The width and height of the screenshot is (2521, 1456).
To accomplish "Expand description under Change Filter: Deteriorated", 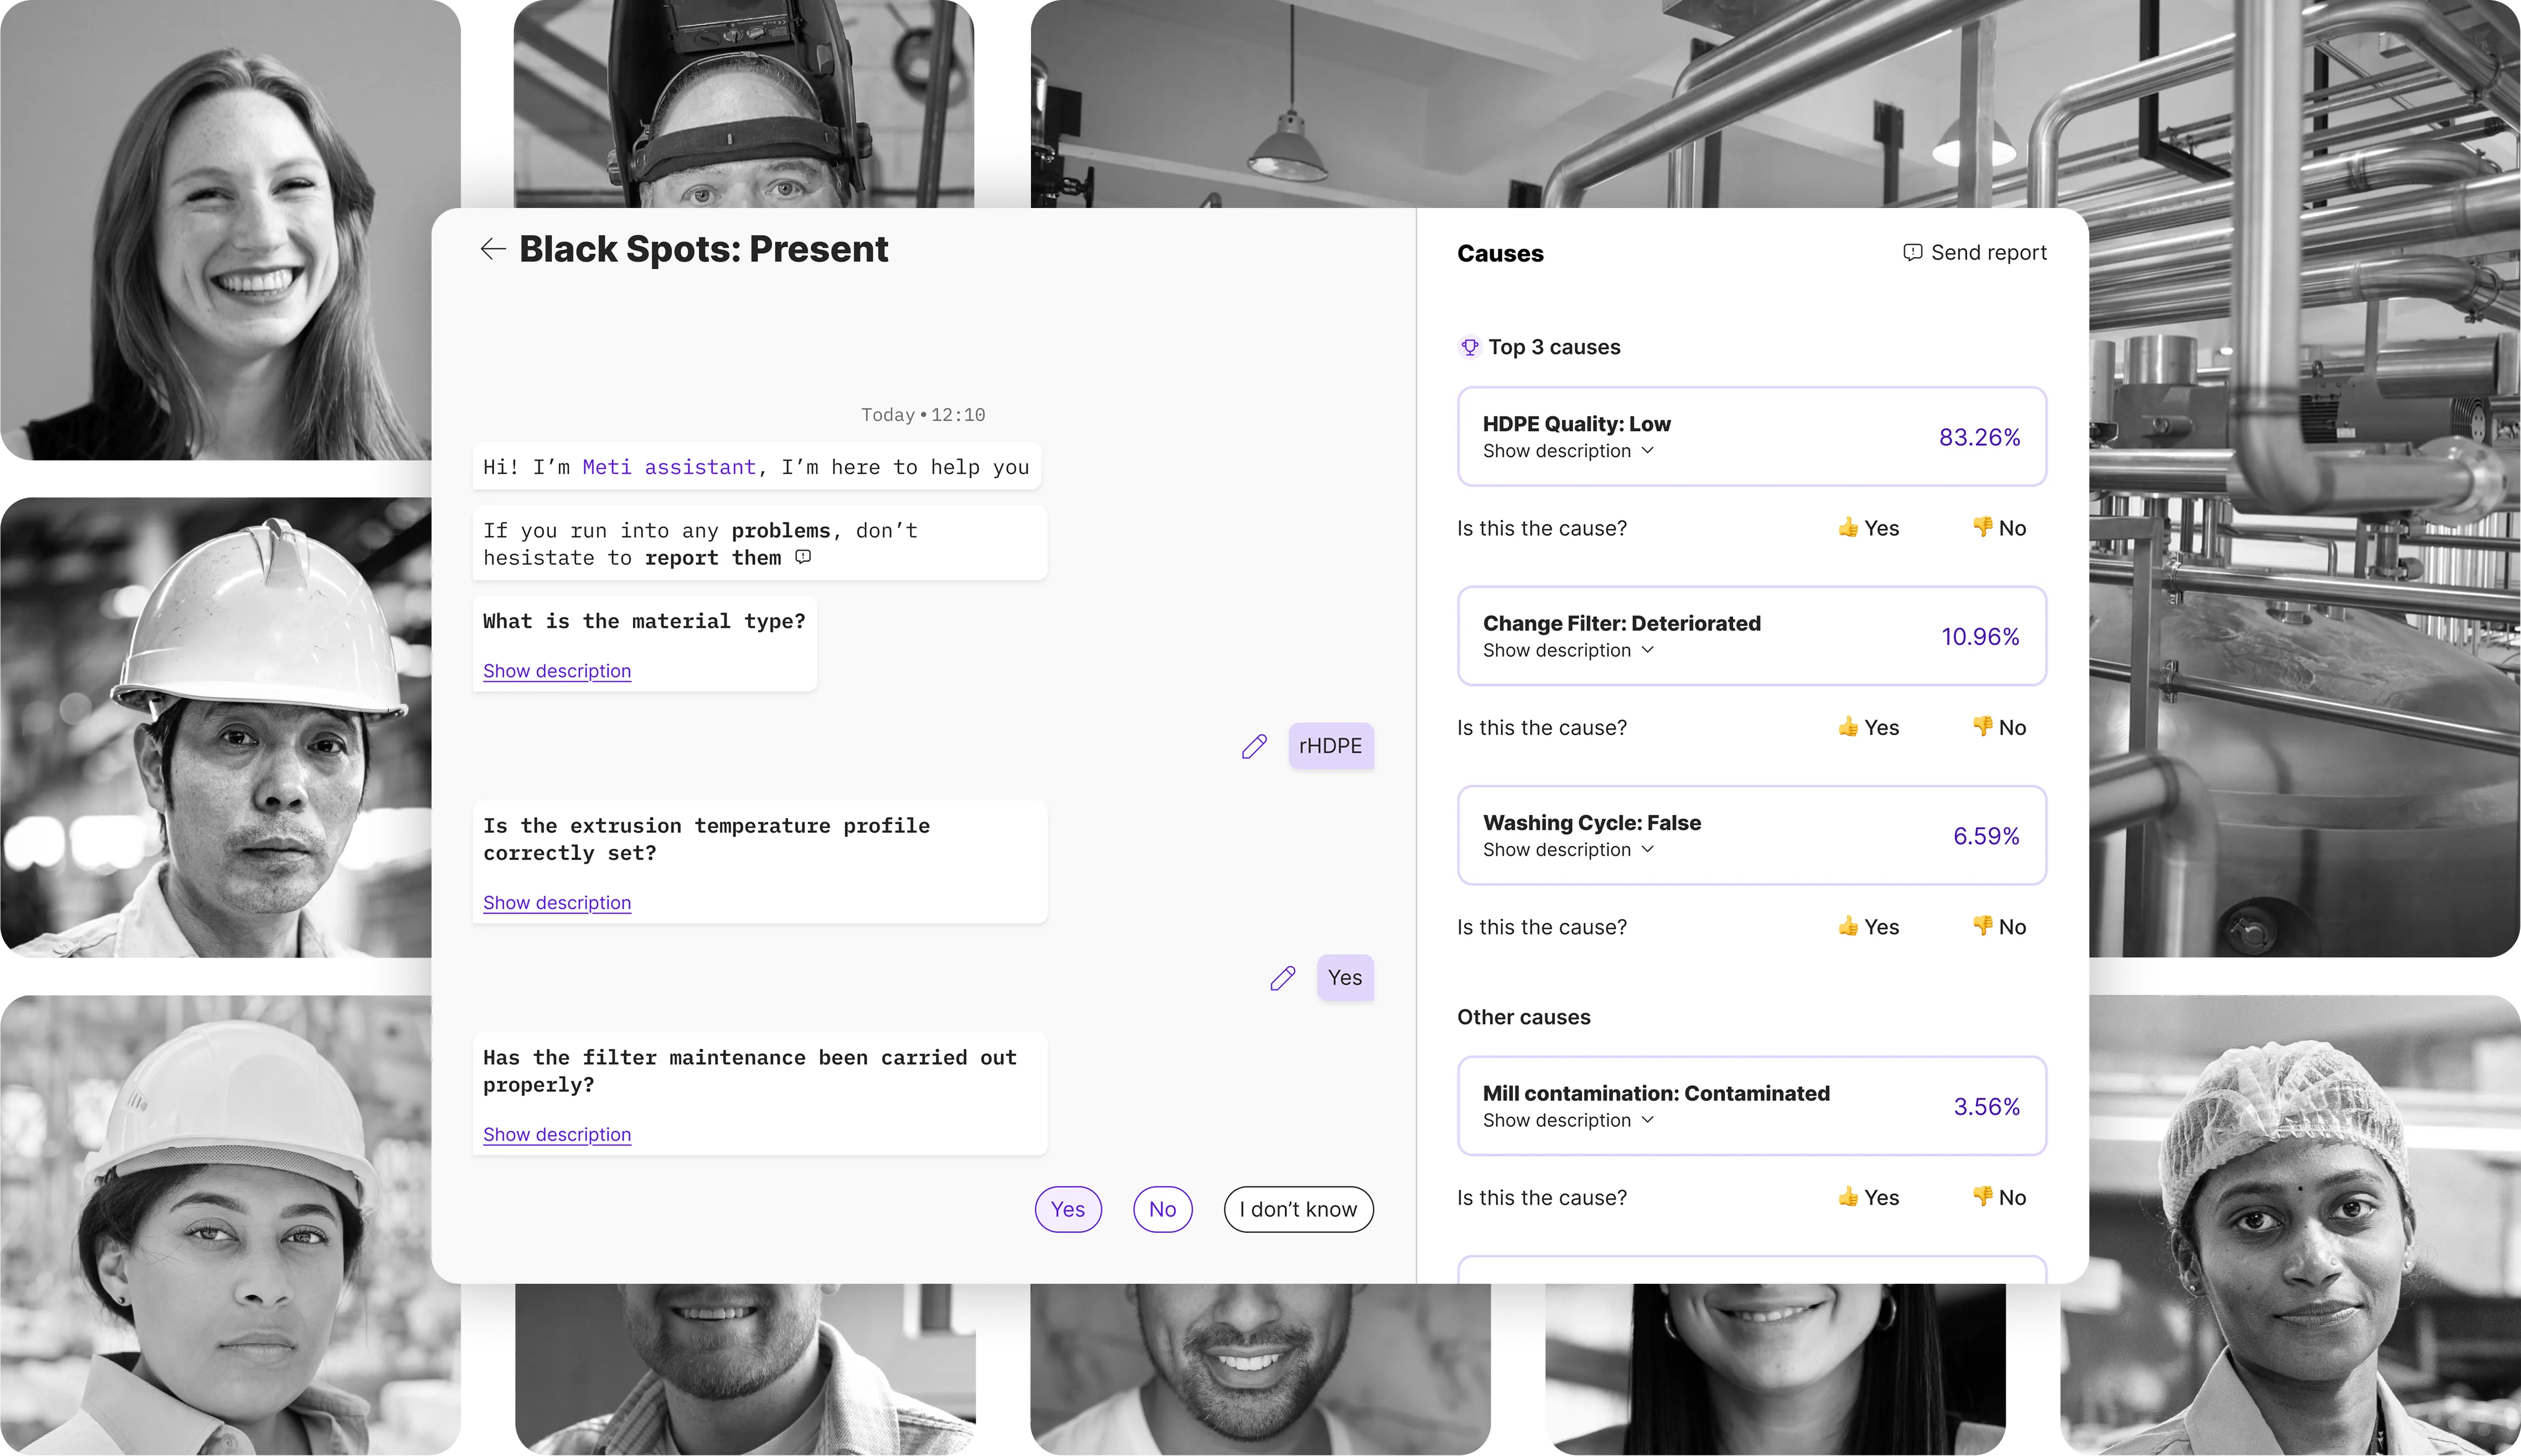I will coord(1568,650).
